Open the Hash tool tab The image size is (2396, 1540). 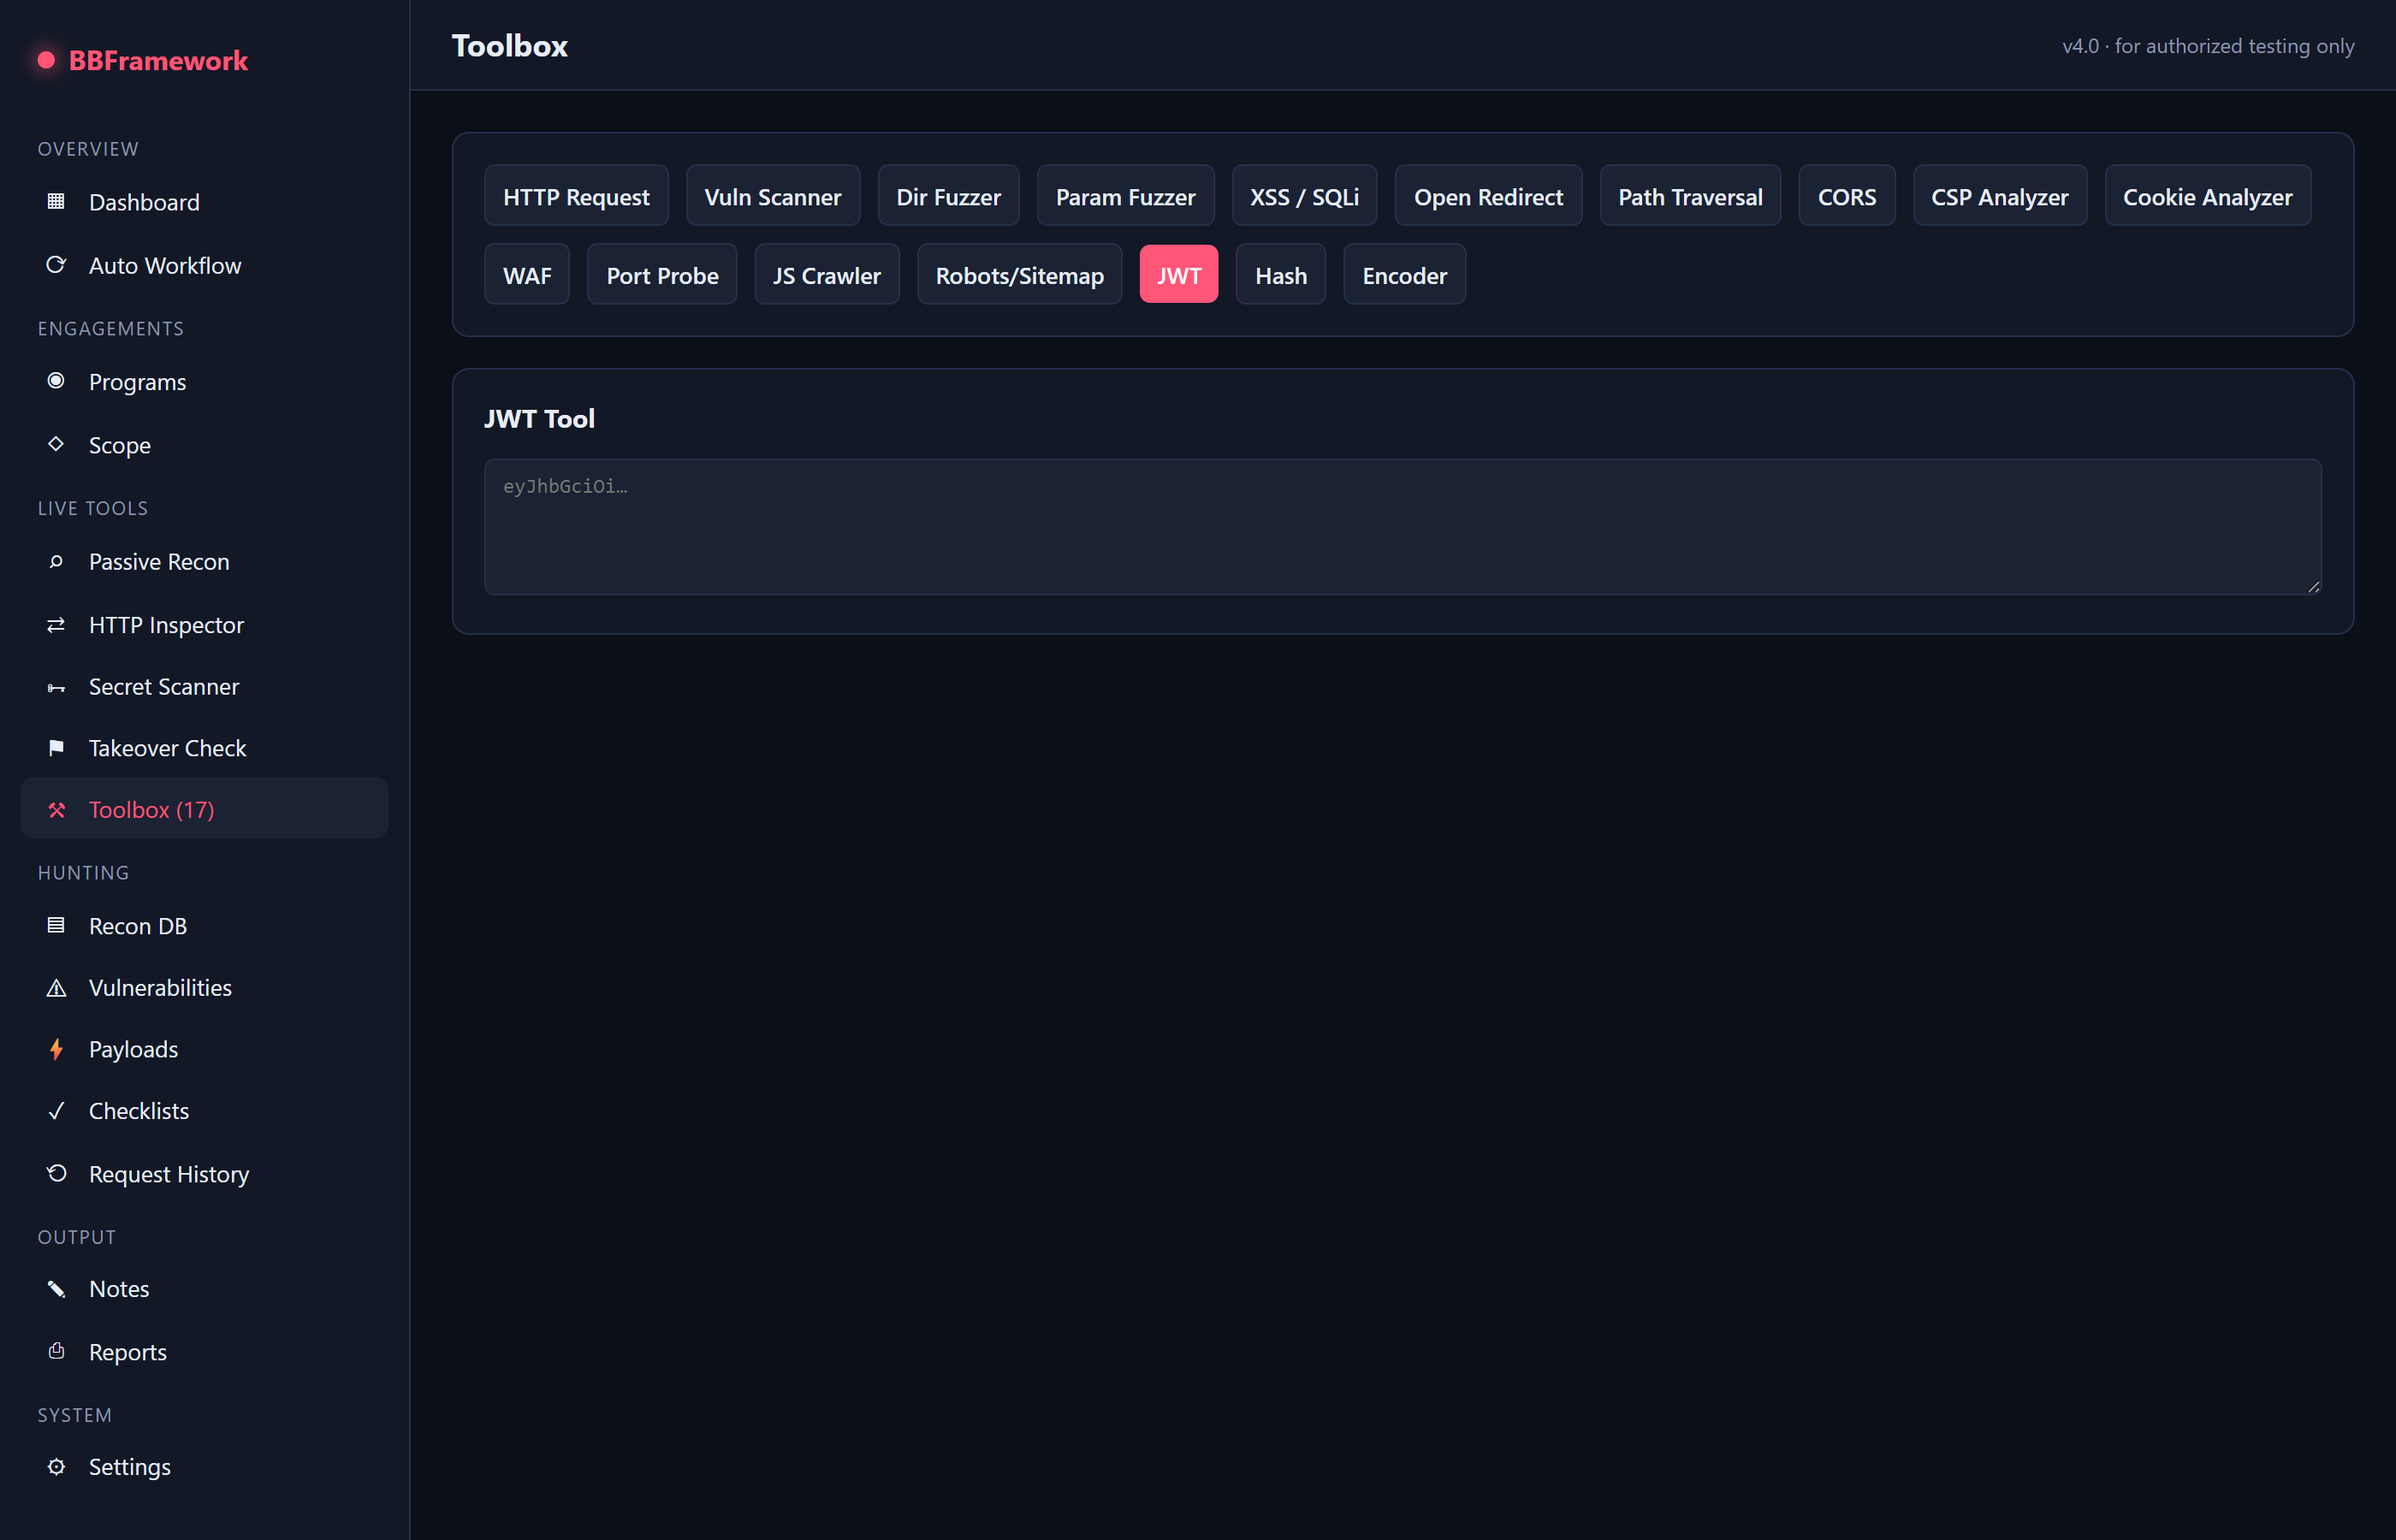pos(1280,274)
